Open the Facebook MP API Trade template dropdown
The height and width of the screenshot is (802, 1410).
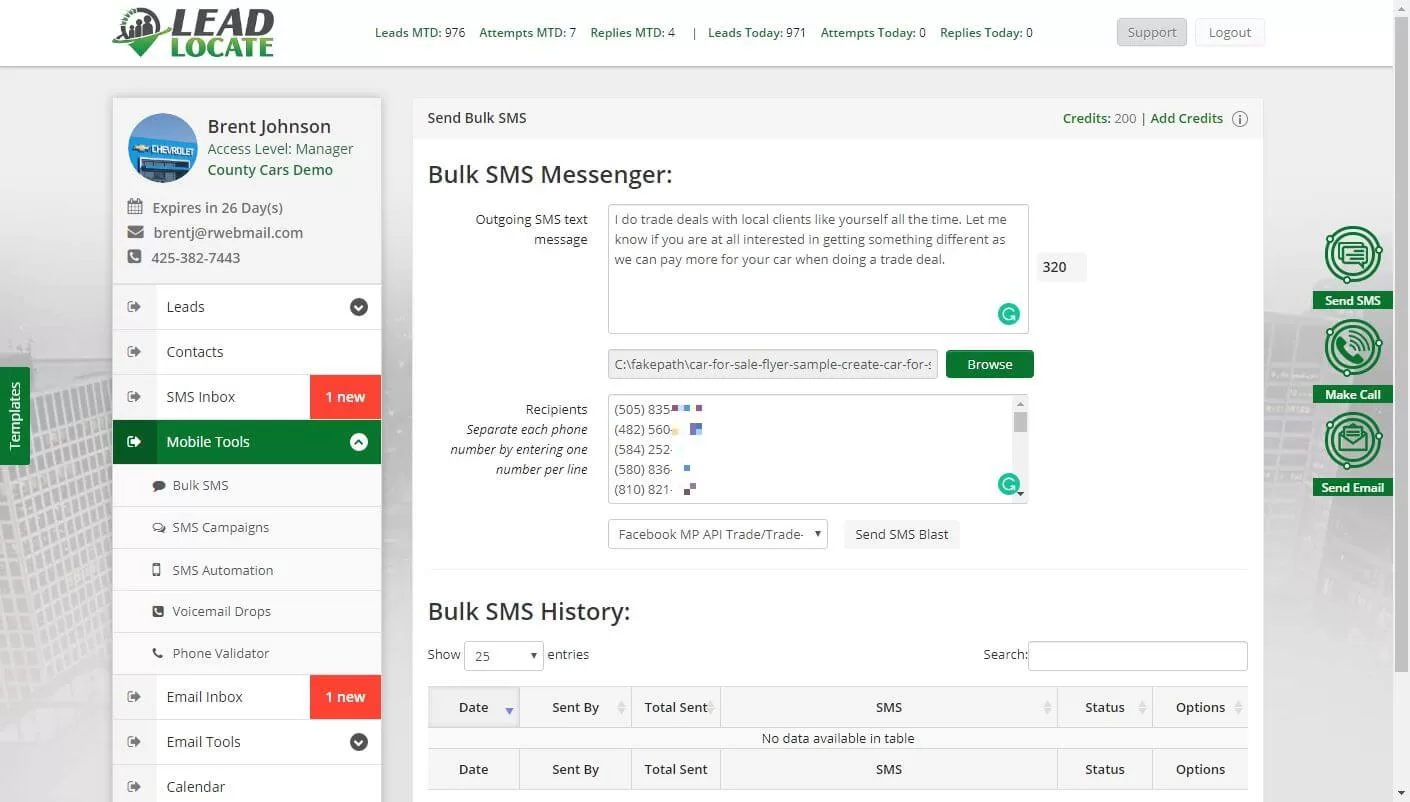pyautogui.click(x=718, y=534)
